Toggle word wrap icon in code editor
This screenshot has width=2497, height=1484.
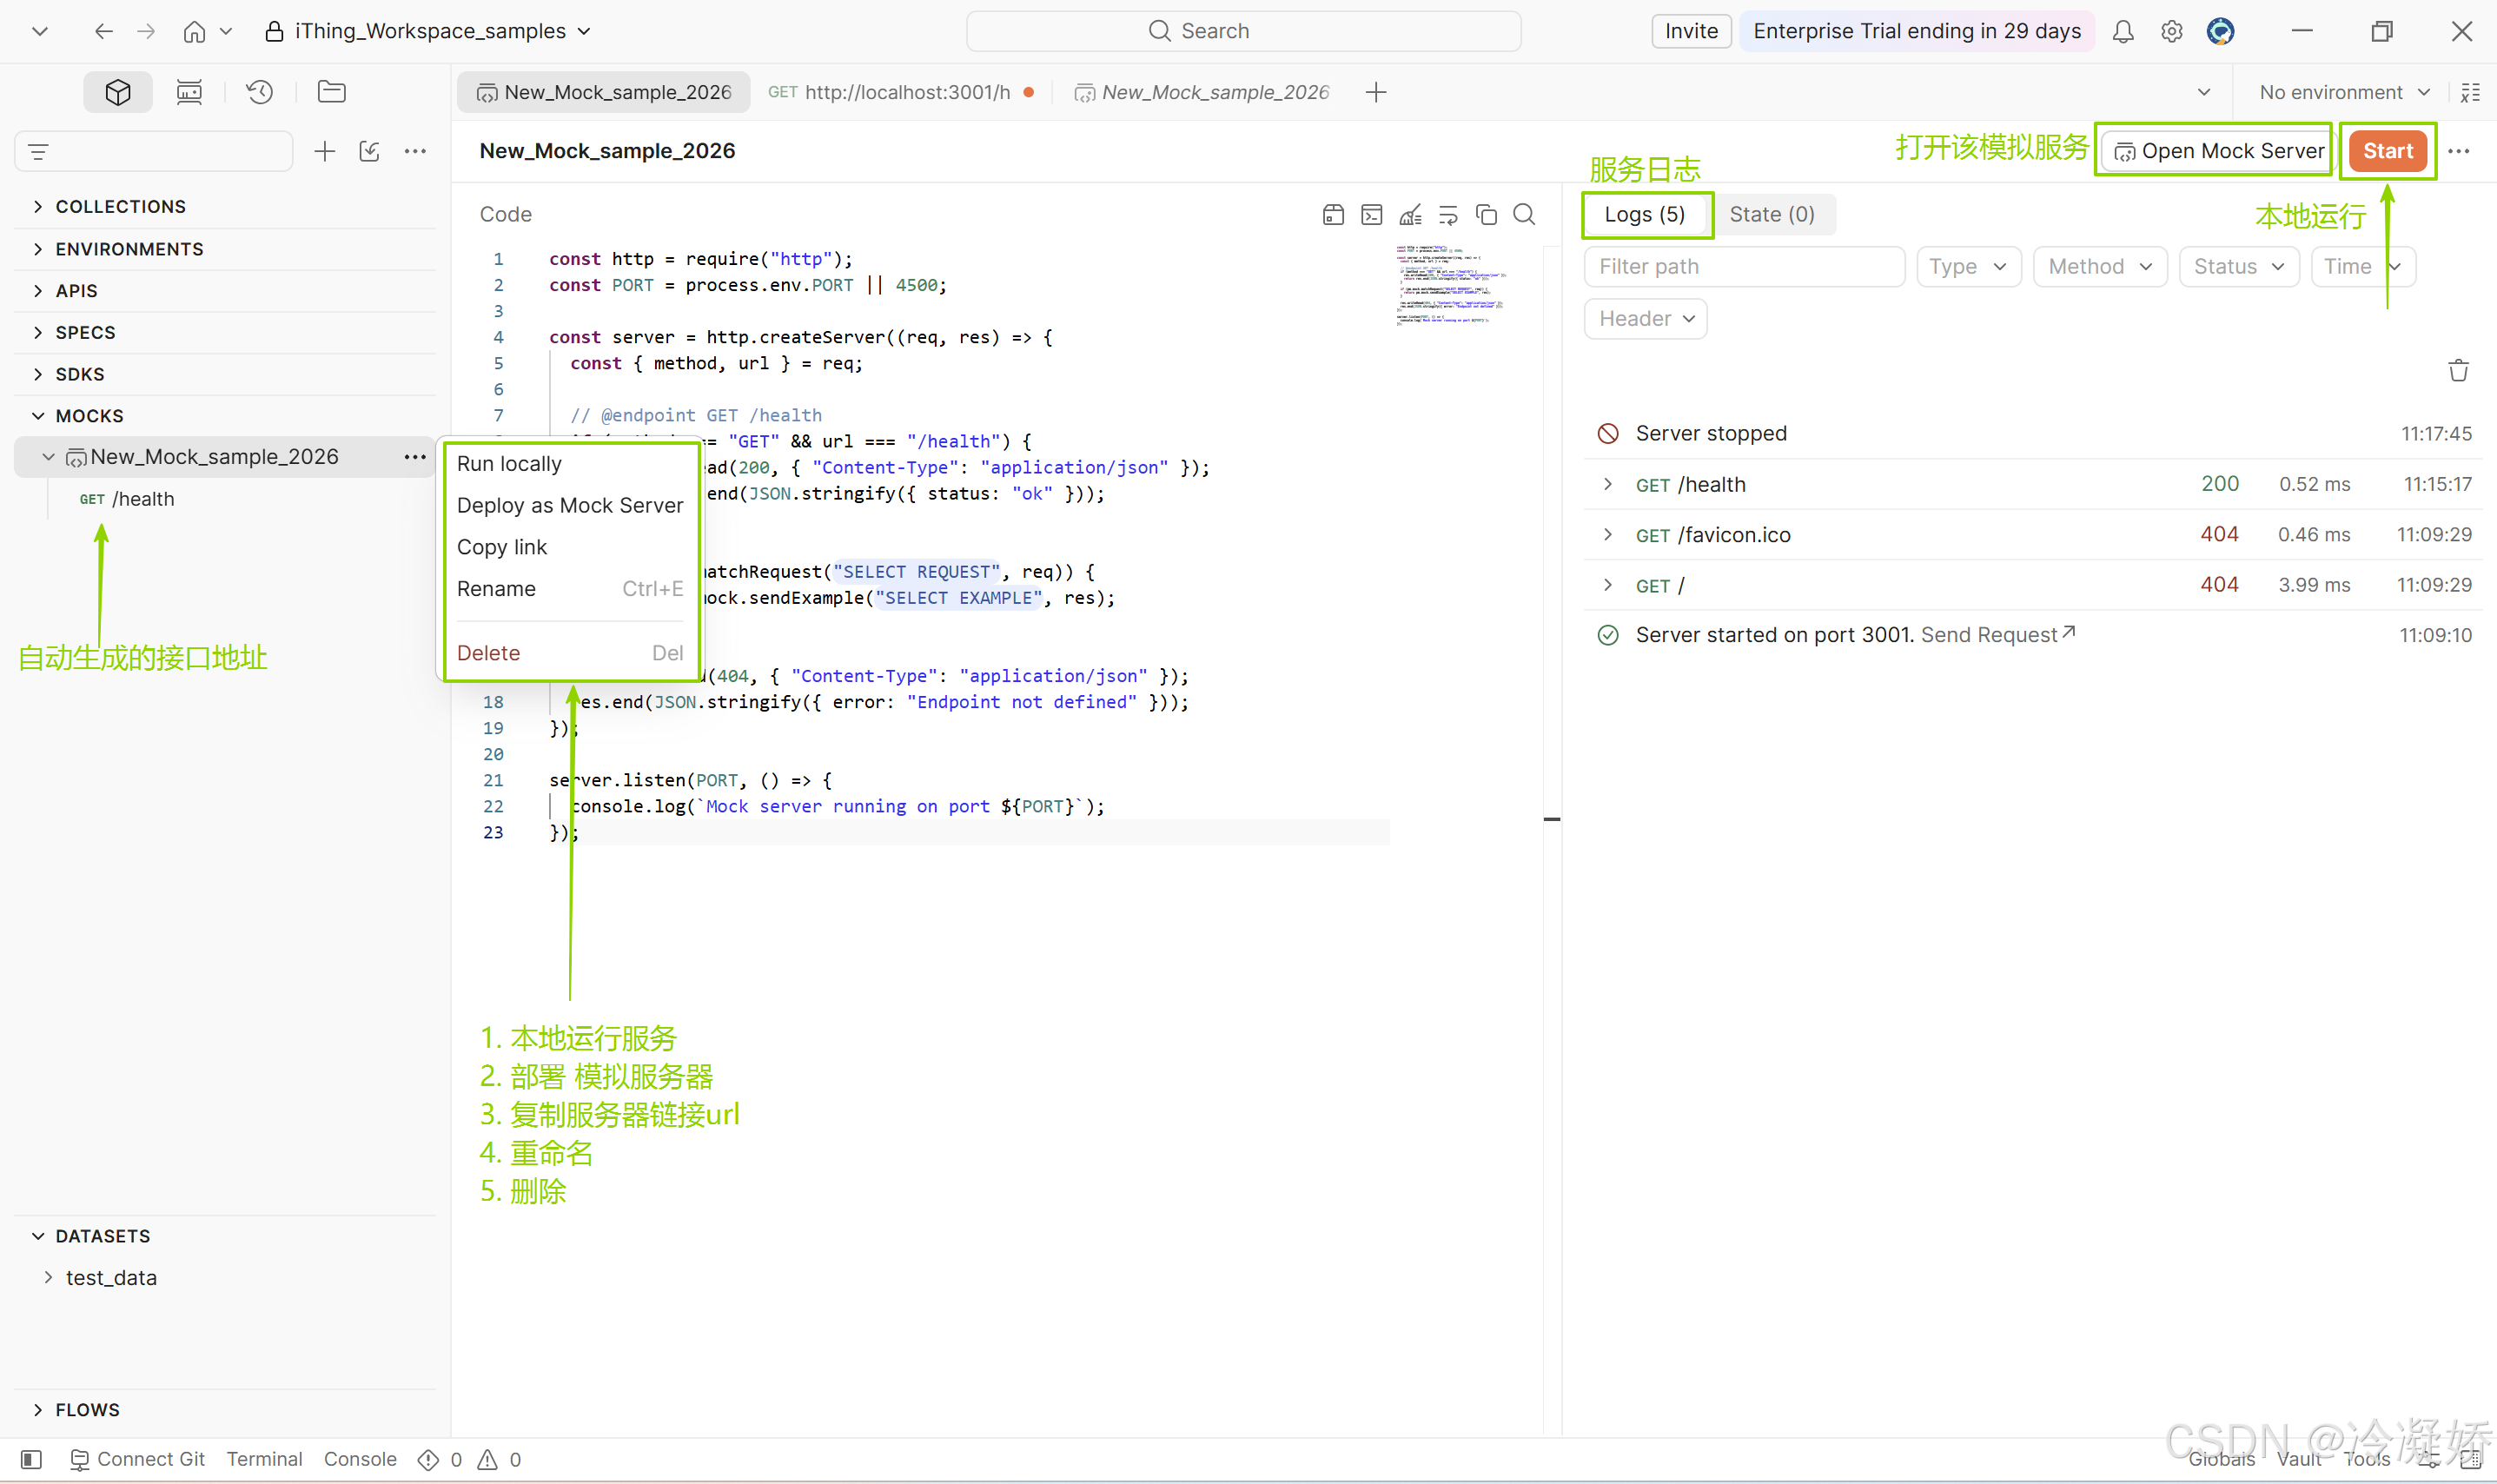(x=1448, y=215)
